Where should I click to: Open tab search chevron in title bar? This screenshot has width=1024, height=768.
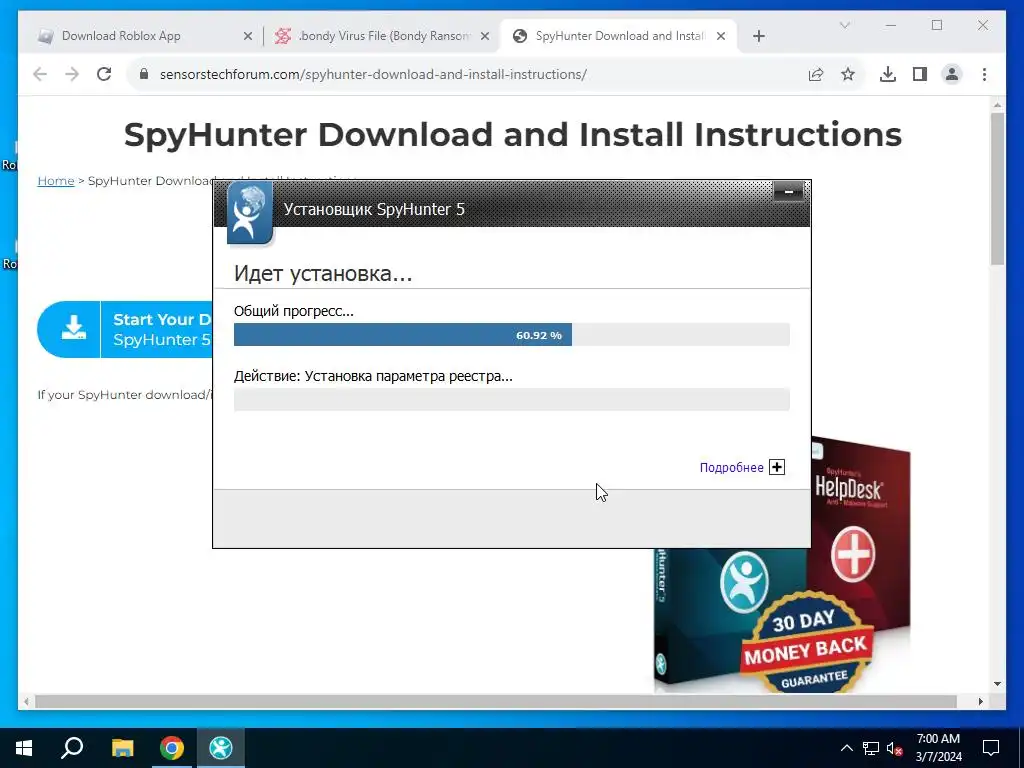point(844,25)
